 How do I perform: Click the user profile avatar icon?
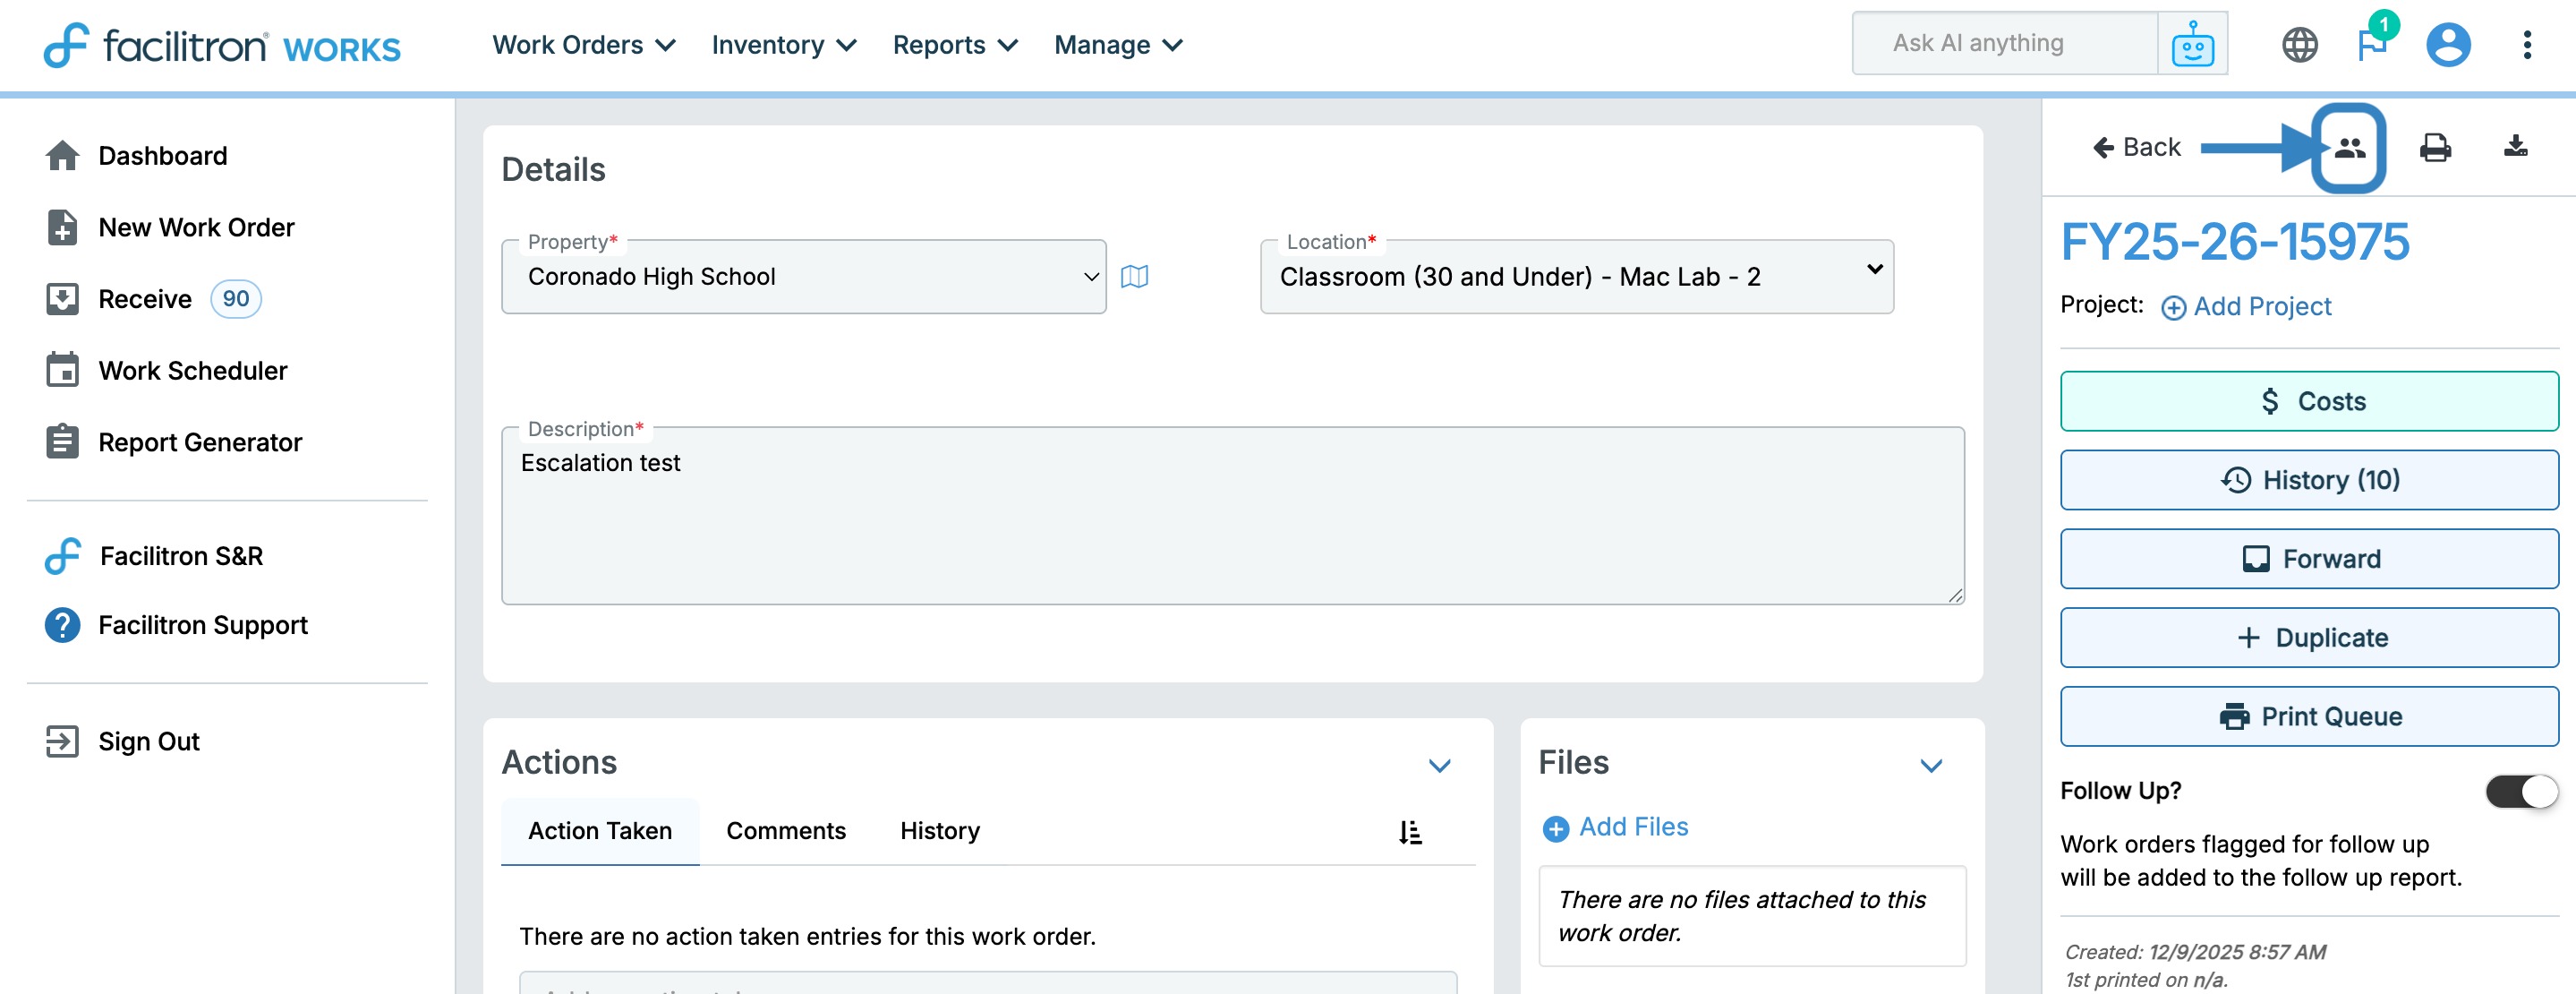(x=2447, y=44)
